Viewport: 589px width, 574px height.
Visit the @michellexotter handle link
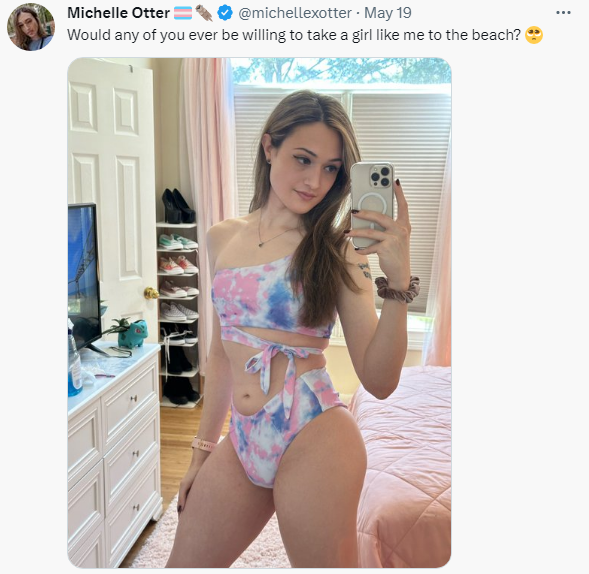click(x=295, y=13)
